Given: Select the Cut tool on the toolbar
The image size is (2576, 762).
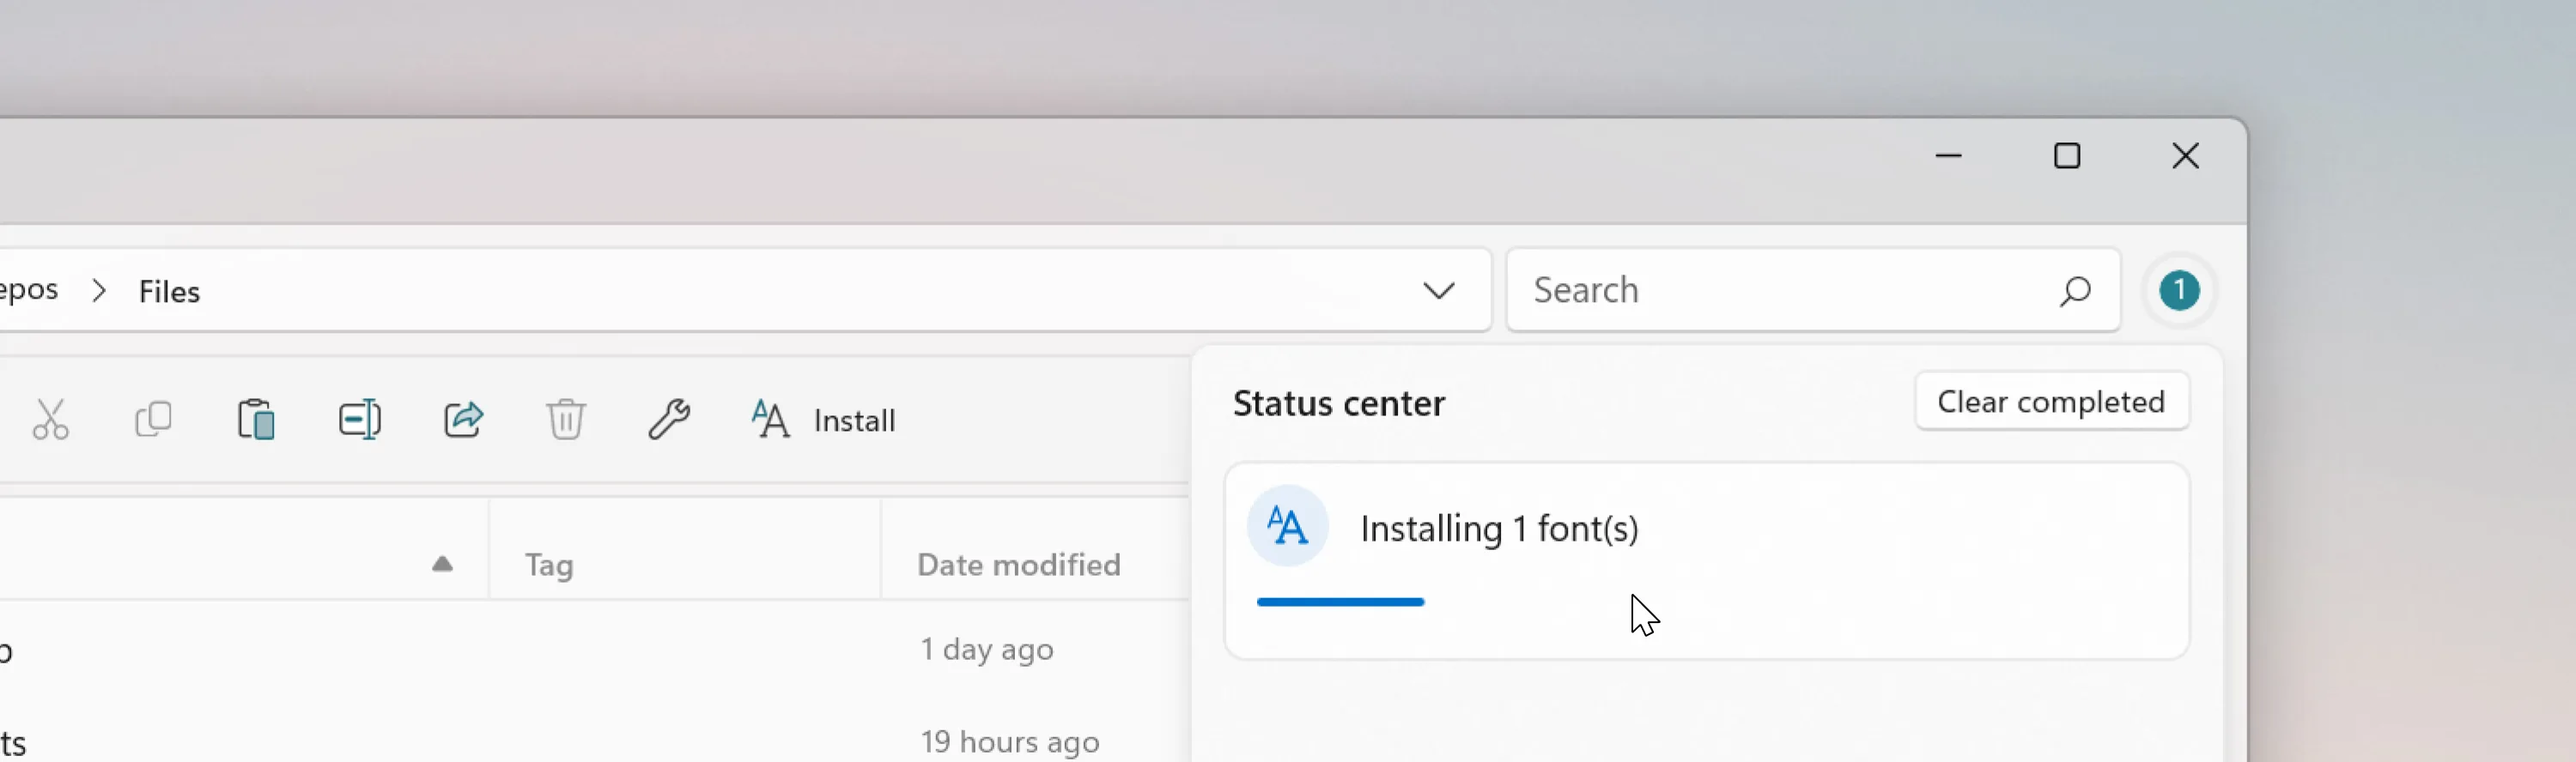Looking at the screenshot, I should (50, 419).
